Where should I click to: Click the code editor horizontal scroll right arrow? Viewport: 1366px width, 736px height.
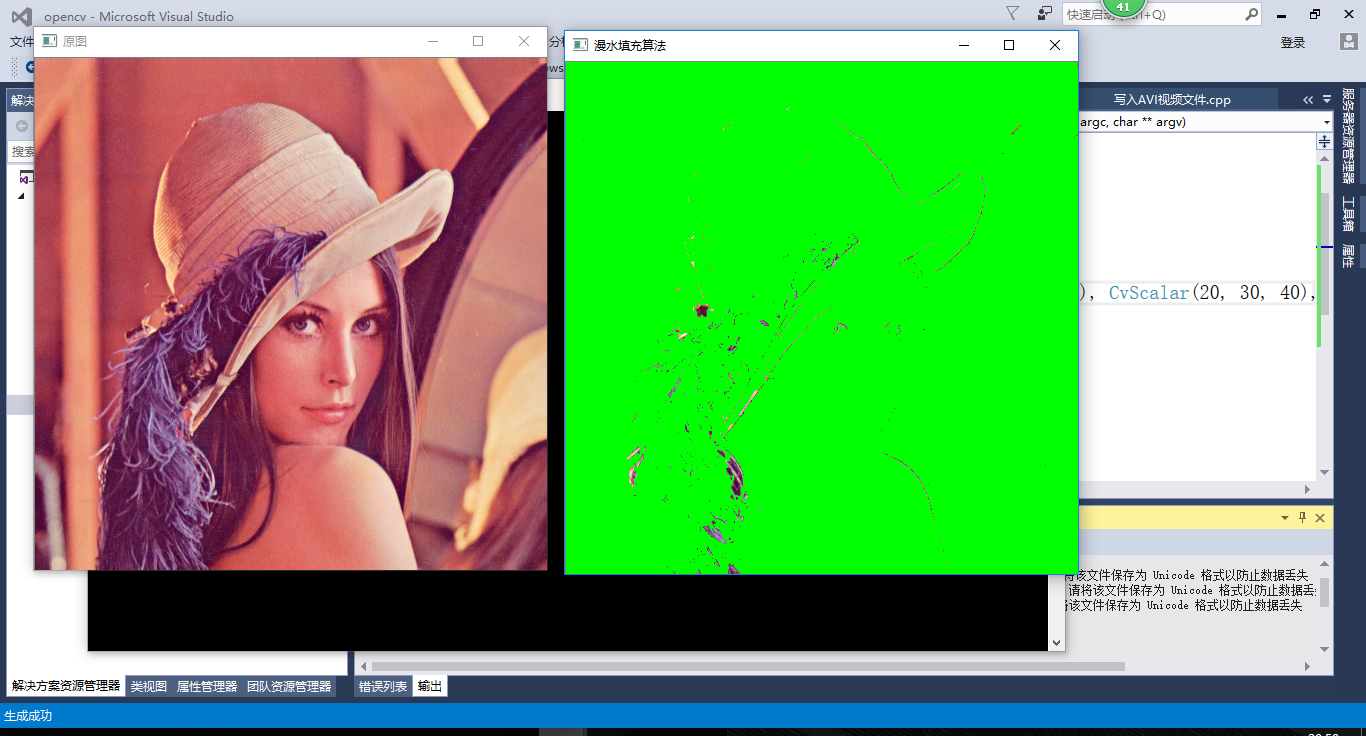1305,489
